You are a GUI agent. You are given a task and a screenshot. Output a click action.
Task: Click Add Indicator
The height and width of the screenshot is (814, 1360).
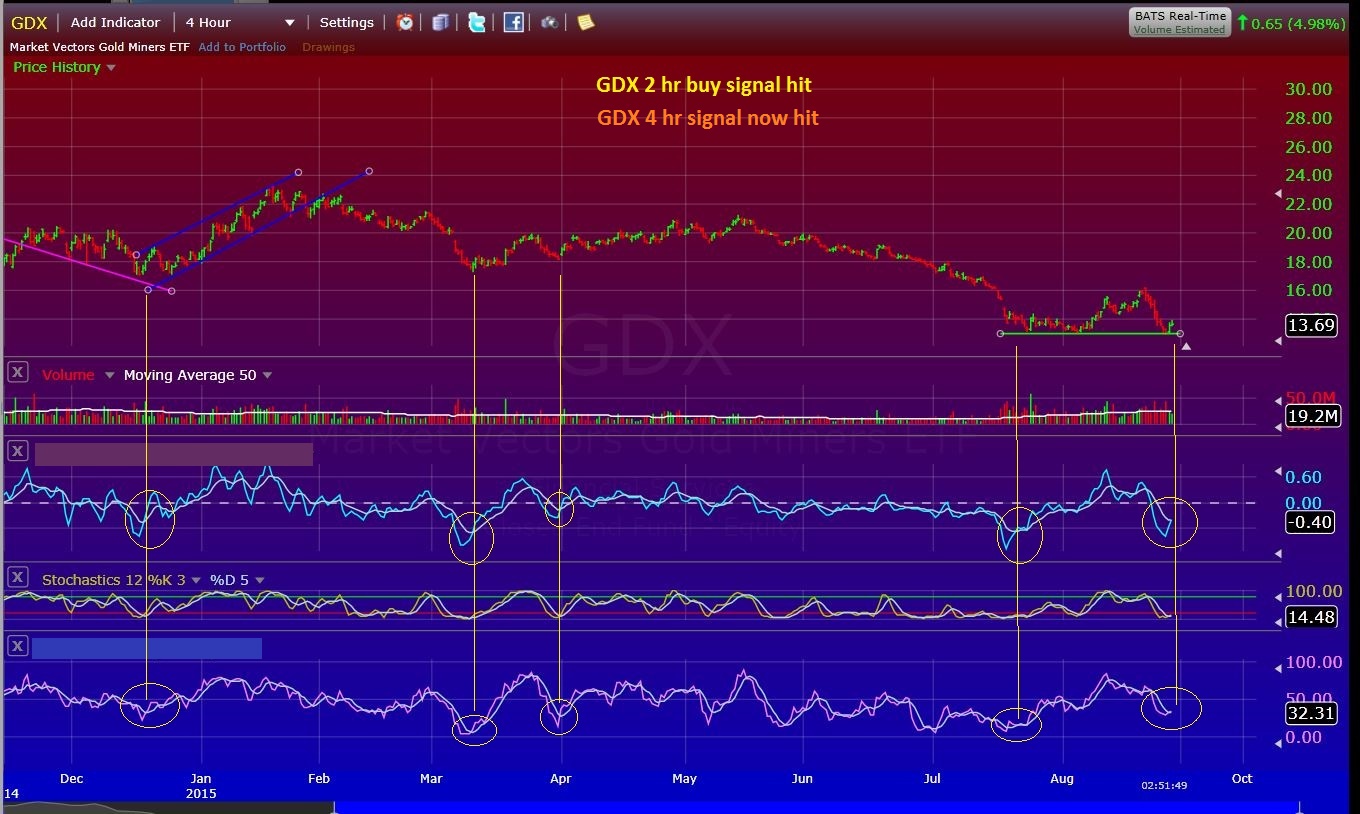[115, 22]
